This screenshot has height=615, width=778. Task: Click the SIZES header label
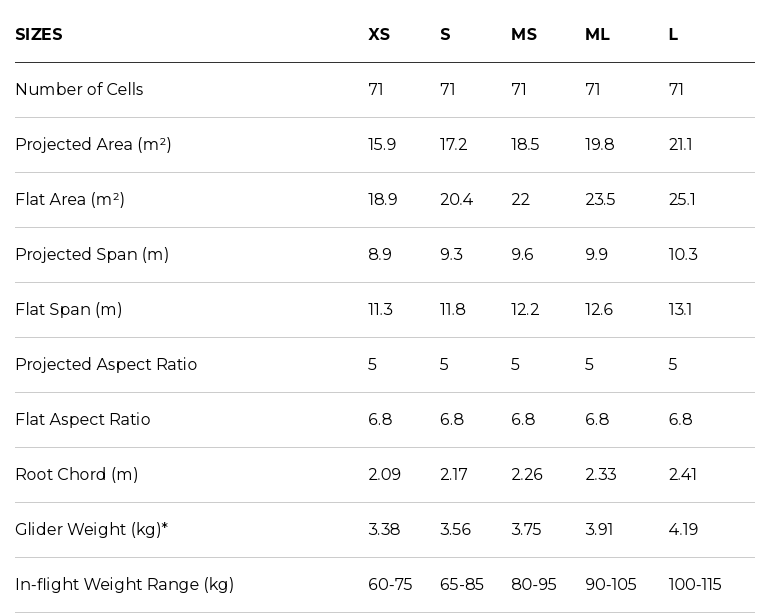point(39,34)
